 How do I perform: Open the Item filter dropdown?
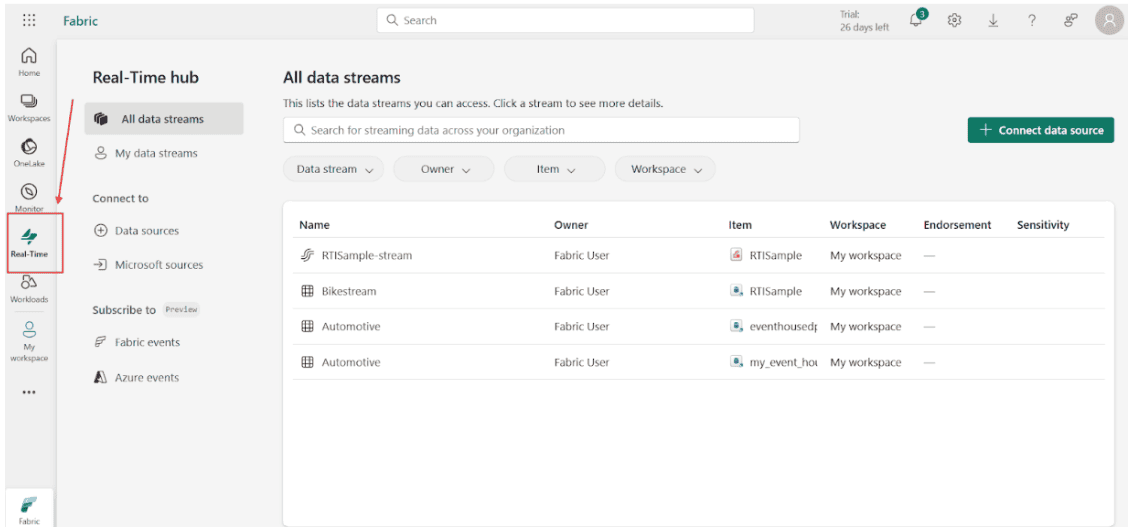[555, 169]
